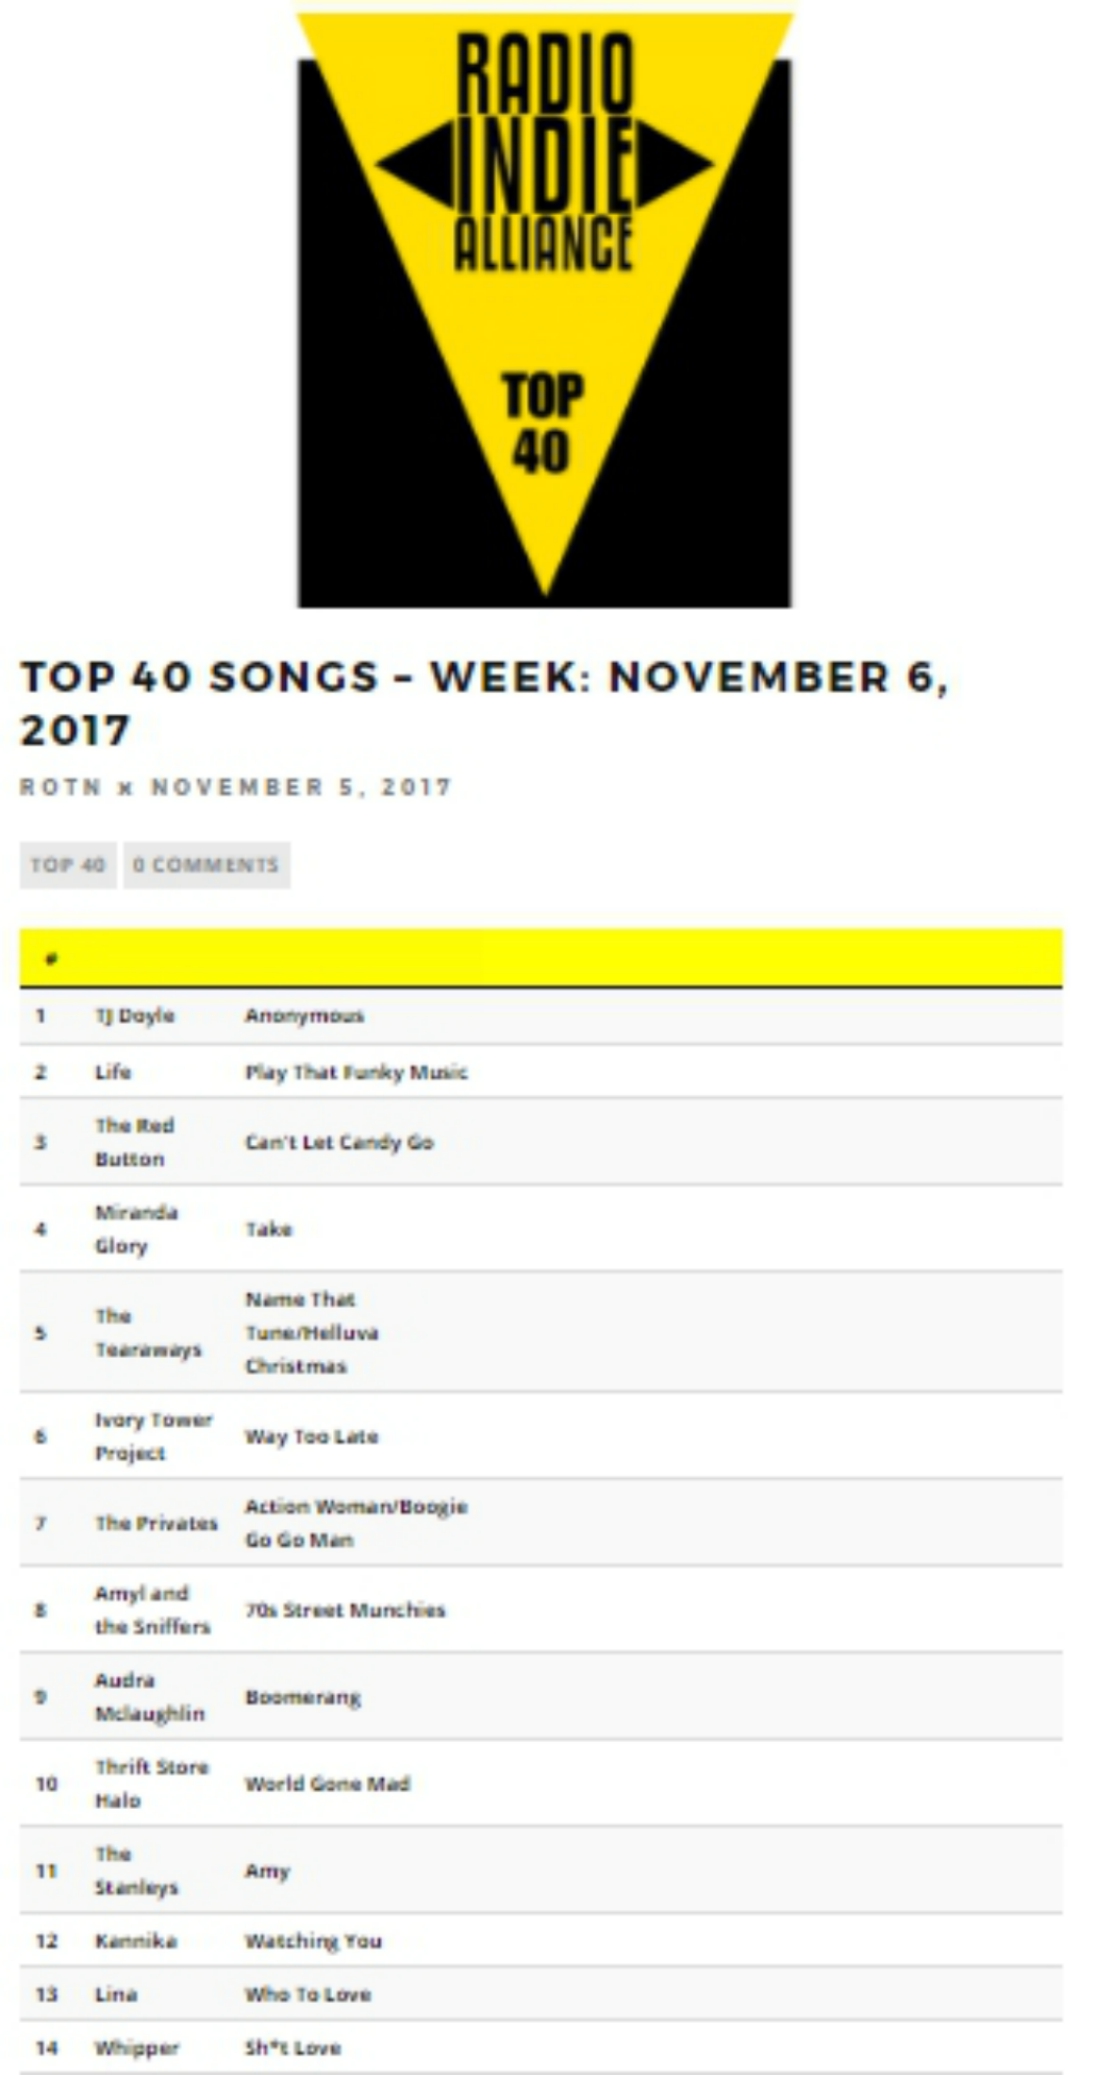Click World Gone Mad song title

pyautogui.click(x=327, y=1784)
